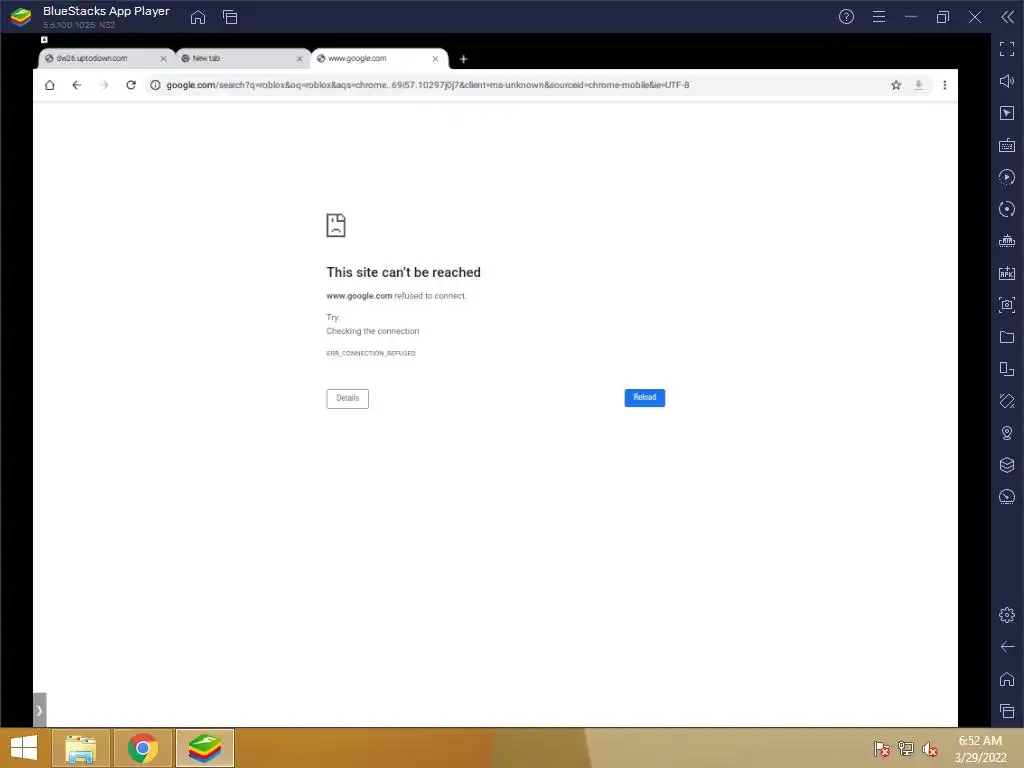1024x768 pixels.
Task: Open the set location pin icon
Action: pyautogui.click(x=1007, y=433)
